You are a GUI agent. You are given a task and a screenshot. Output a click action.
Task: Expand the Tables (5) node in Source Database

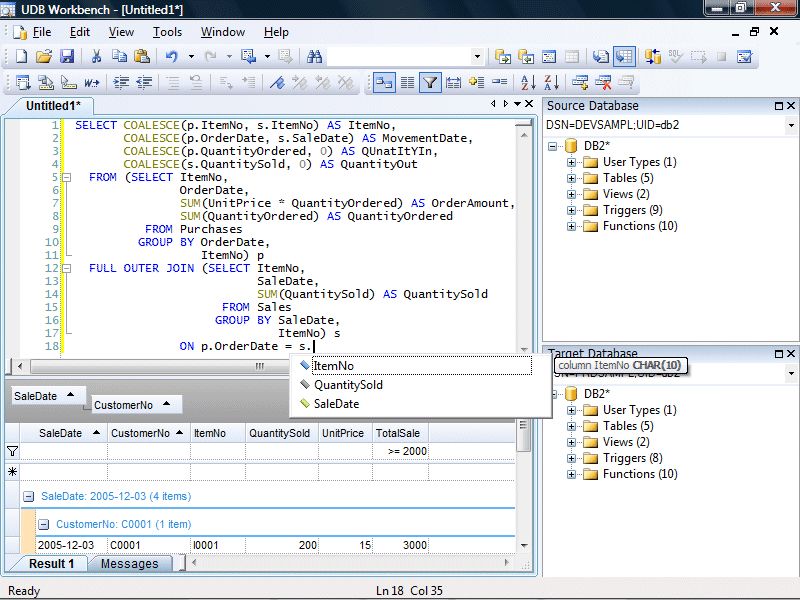[x=572, y=178]
